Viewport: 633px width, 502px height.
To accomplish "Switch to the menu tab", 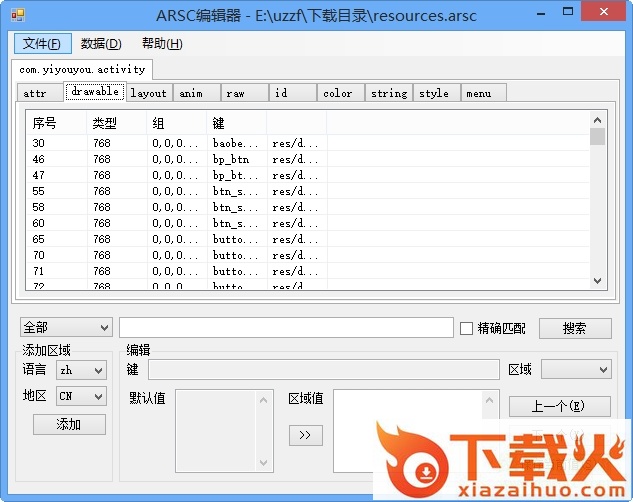I will pyautogui.click(x=484, y=93).
